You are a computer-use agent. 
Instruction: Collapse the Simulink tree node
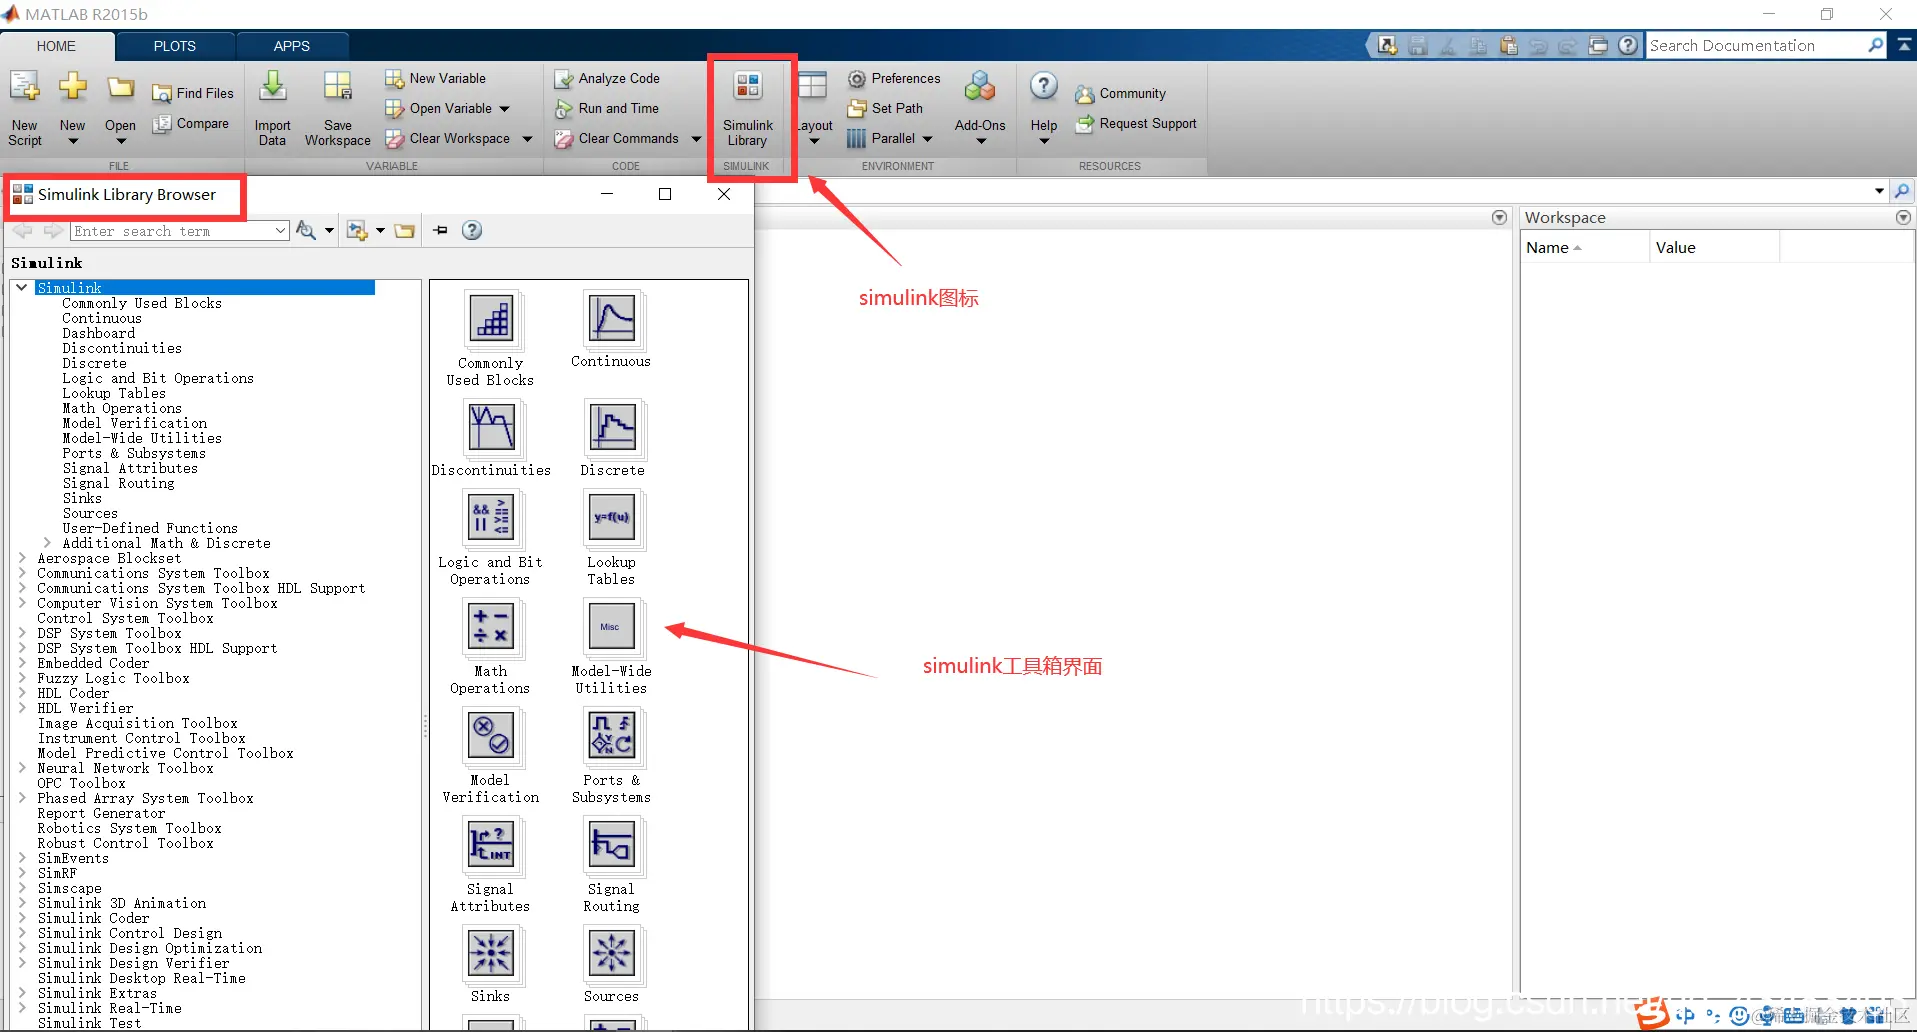22,287
